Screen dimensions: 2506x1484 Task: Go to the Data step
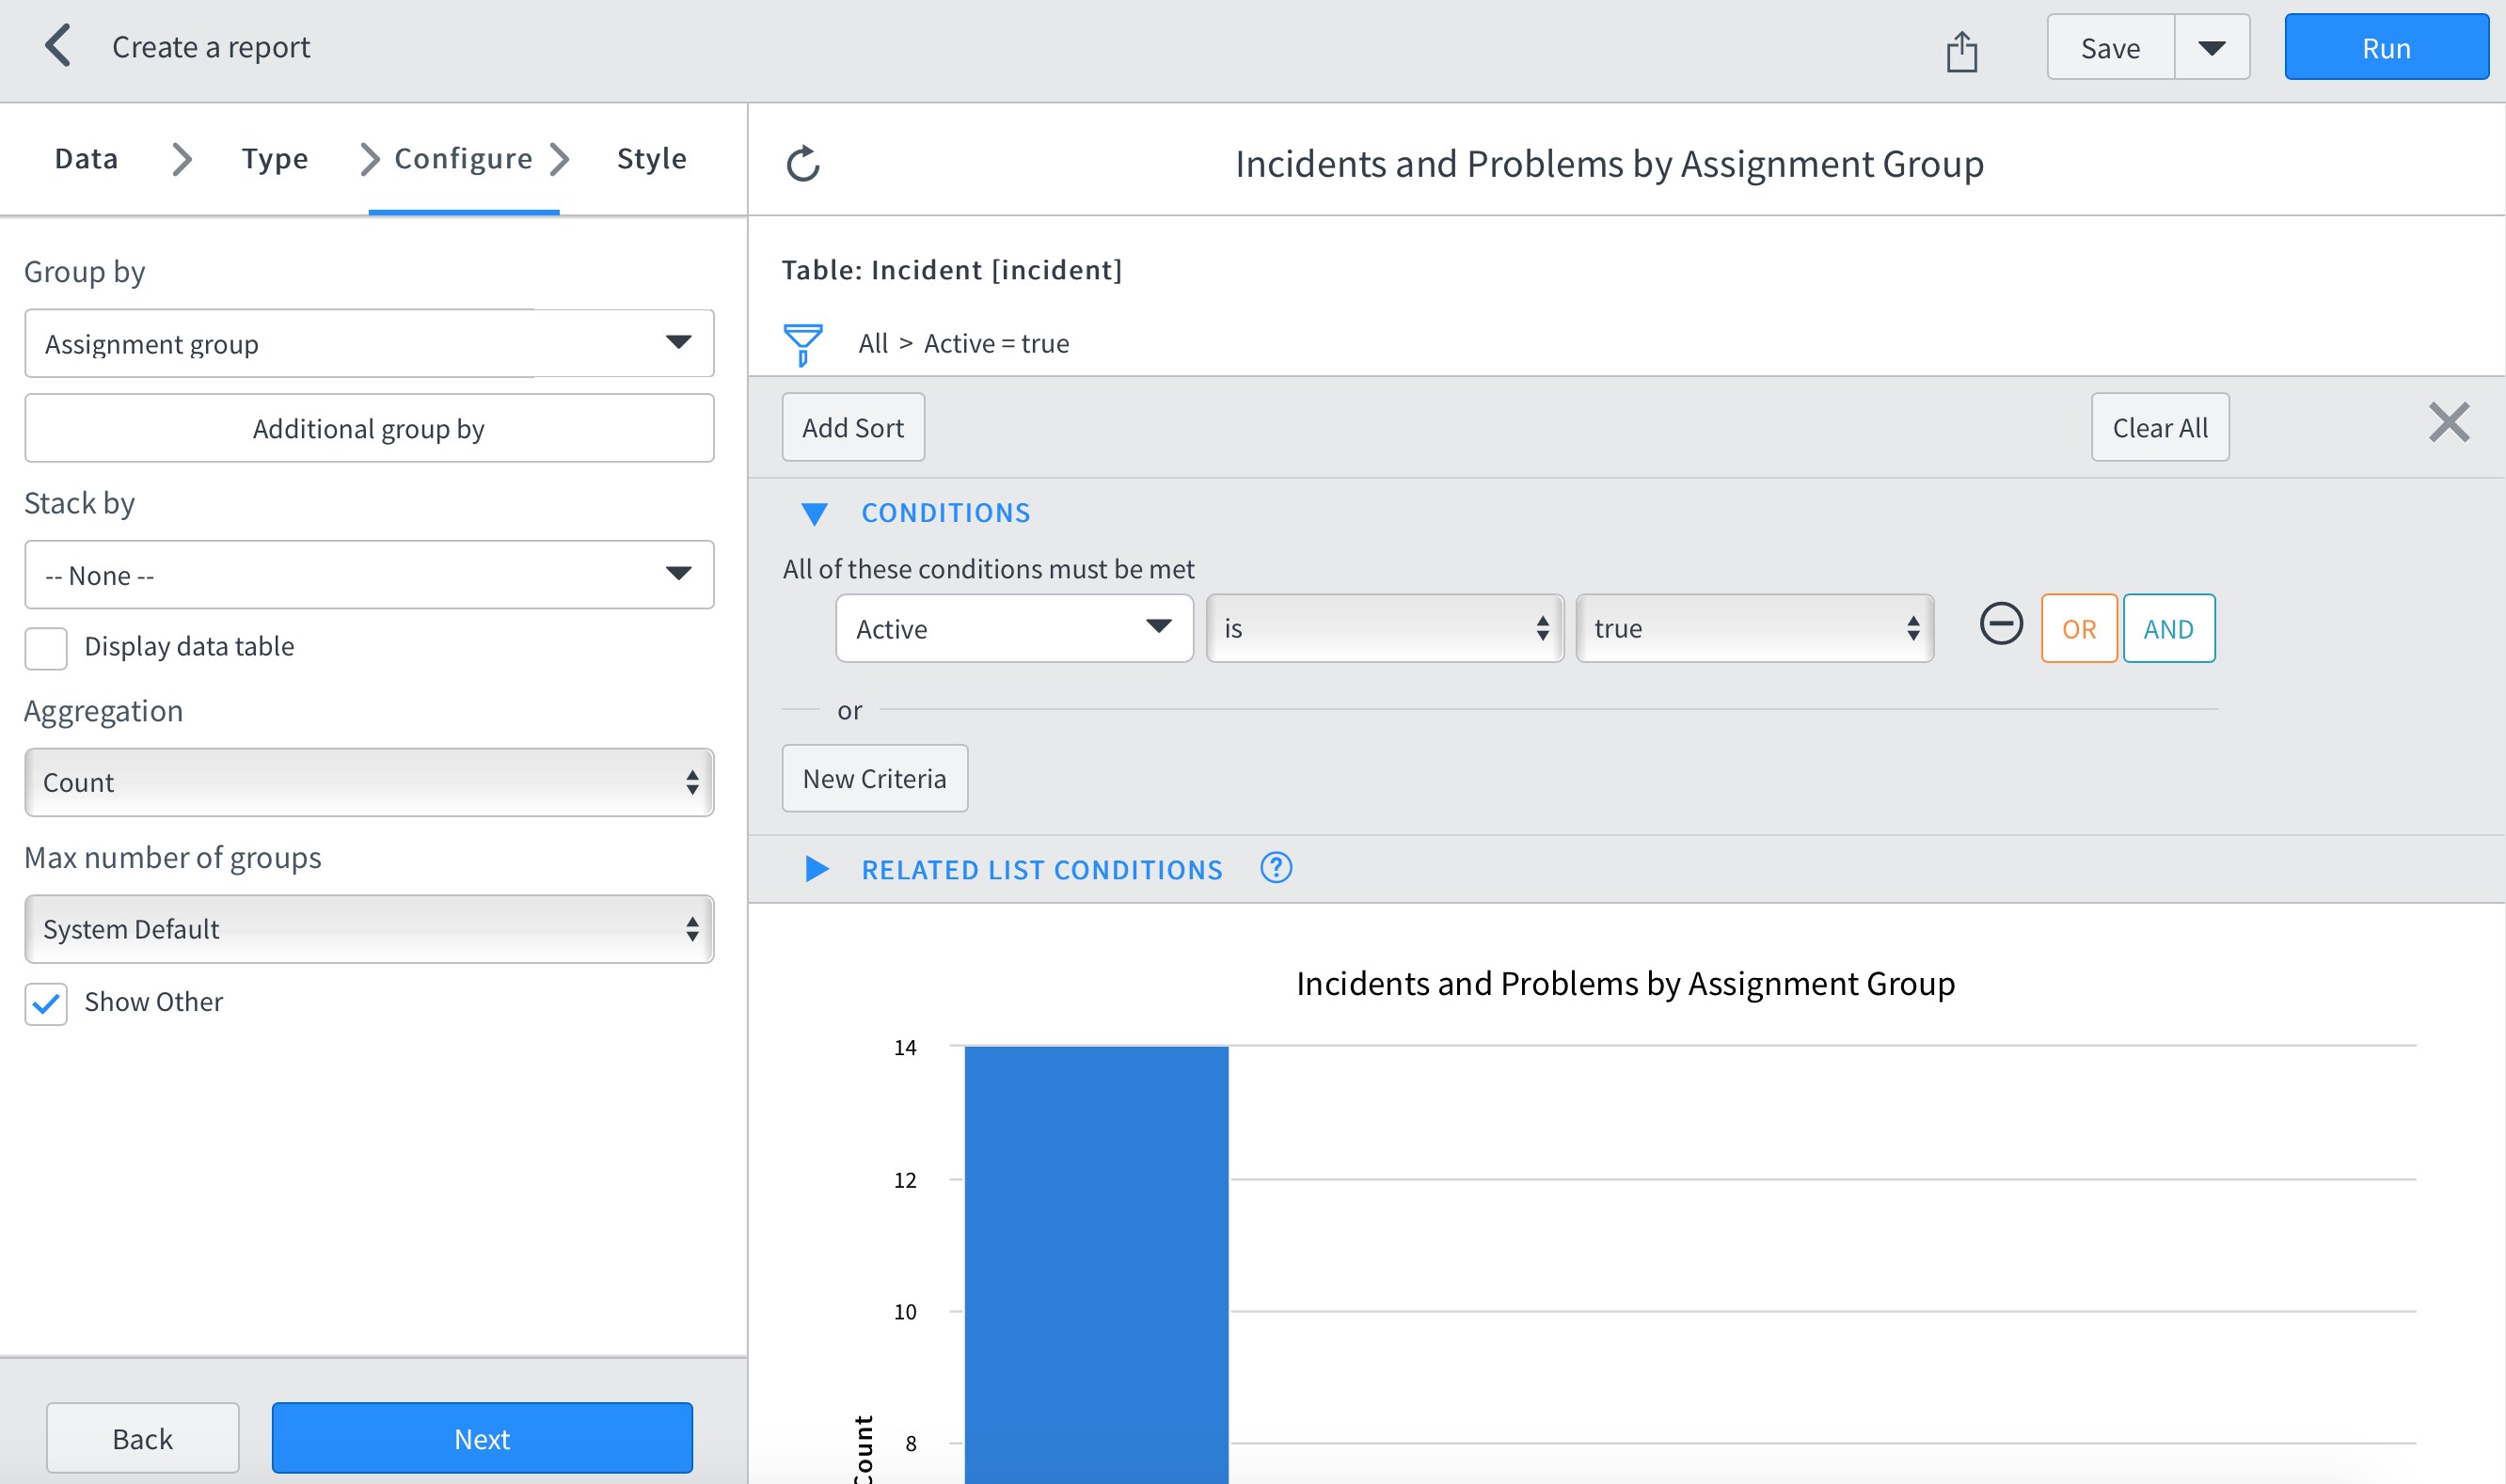[86, 158]
